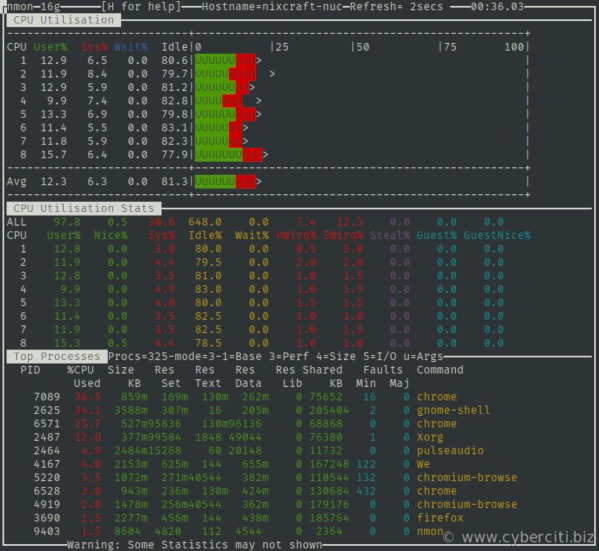Click the 'firefox' command name

pos(440,518)
